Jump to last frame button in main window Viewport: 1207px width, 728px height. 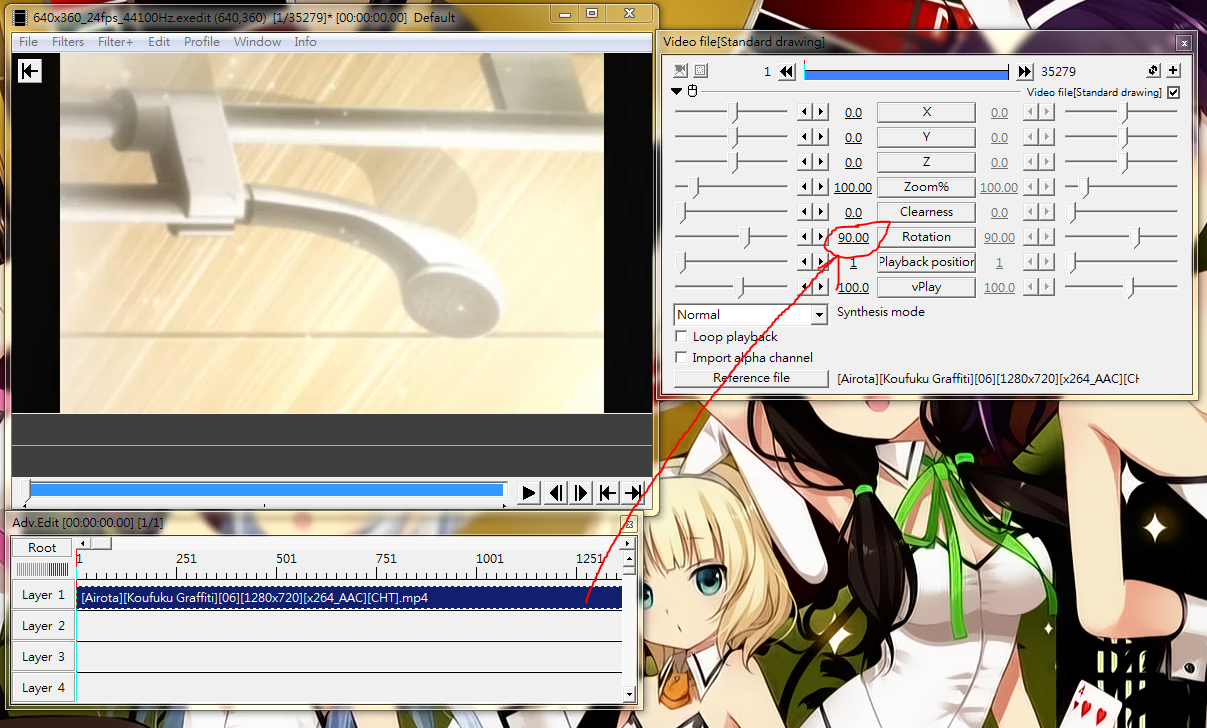633,492
